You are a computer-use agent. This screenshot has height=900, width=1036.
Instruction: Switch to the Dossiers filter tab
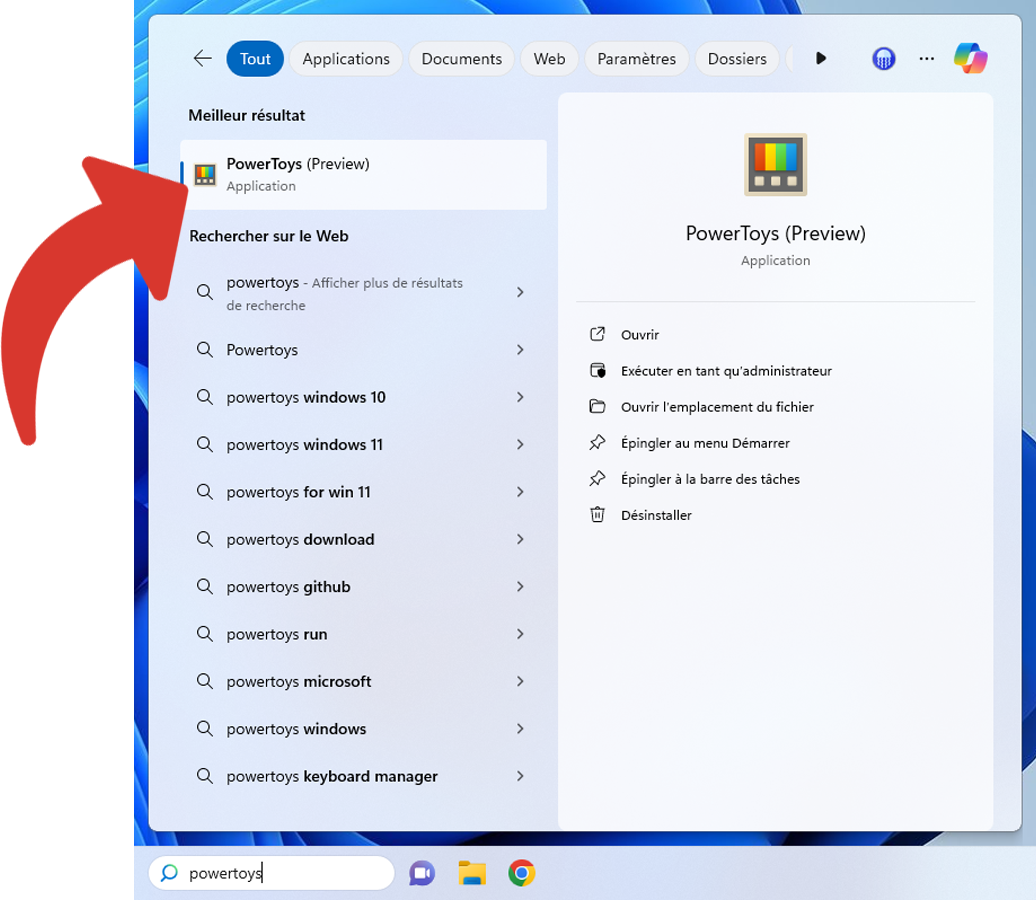737,59
